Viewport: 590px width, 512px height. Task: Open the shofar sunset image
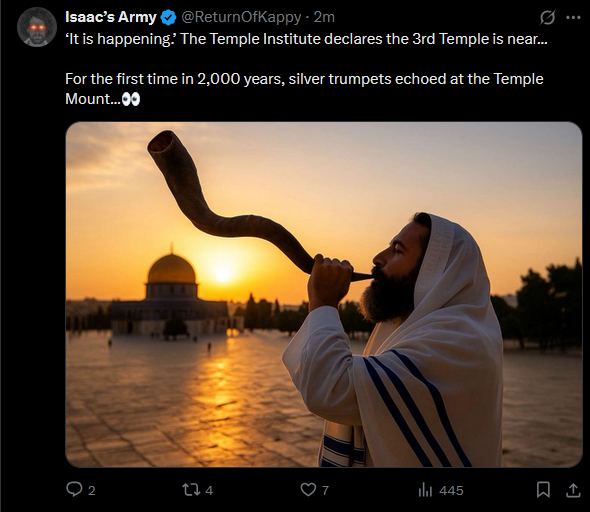click(x=324, y=295)
